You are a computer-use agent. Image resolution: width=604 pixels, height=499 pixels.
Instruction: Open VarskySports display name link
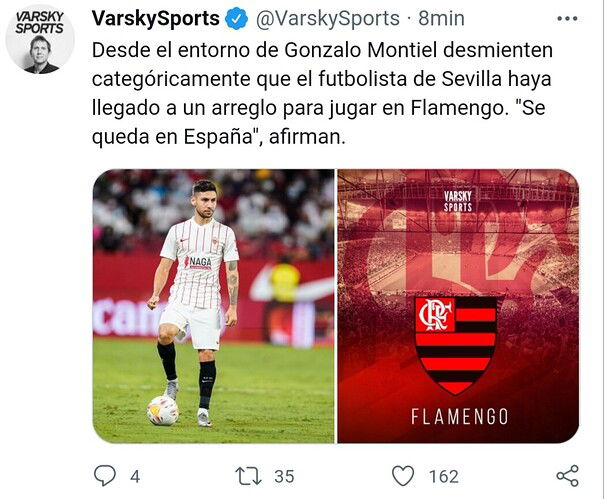click(156, 18)
